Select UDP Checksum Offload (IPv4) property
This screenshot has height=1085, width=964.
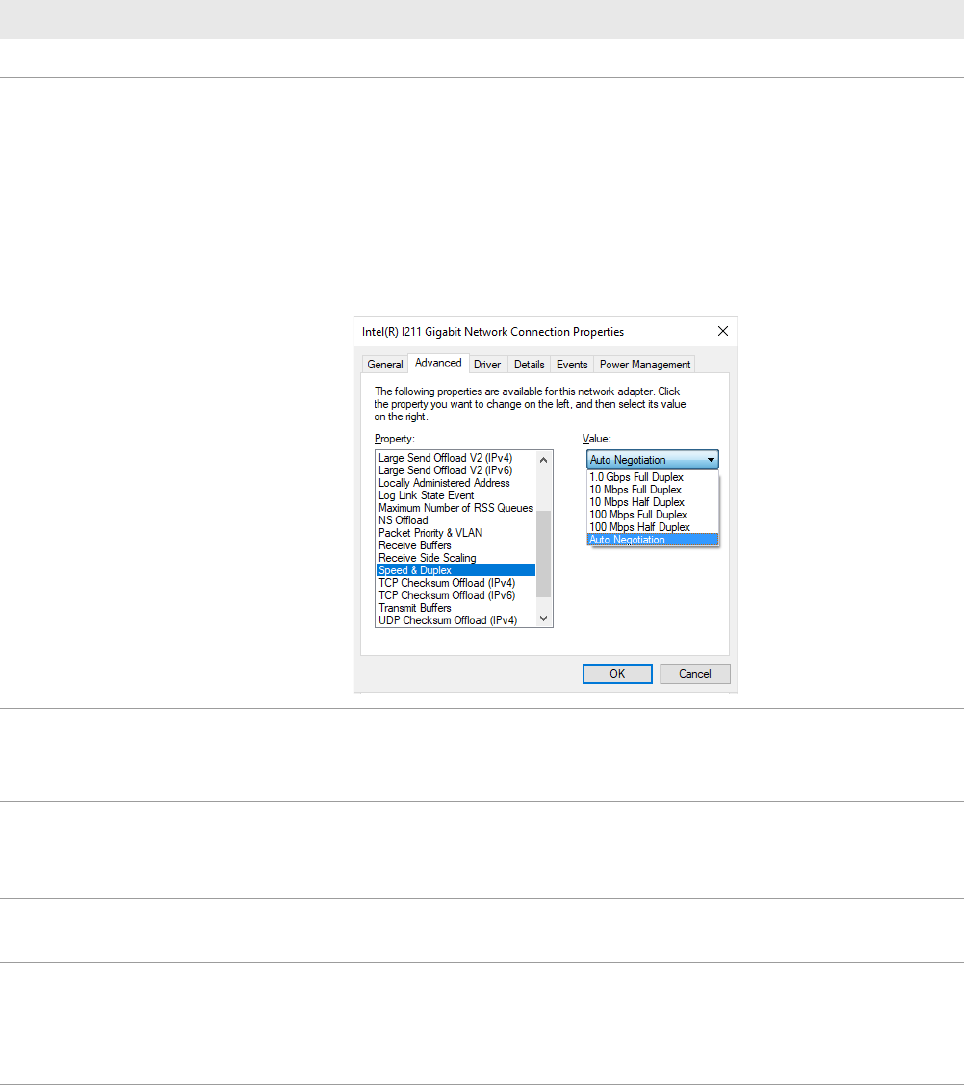pos(456,620)
